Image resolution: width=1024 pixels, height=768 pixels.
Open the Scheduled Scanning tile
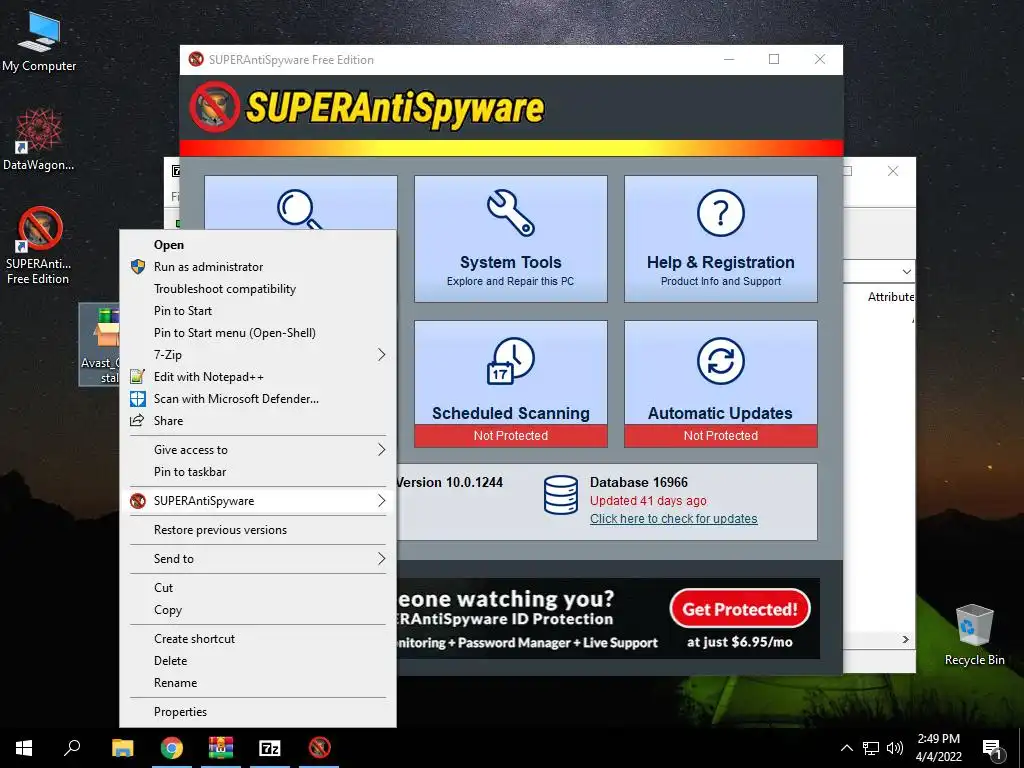point(511,383)
